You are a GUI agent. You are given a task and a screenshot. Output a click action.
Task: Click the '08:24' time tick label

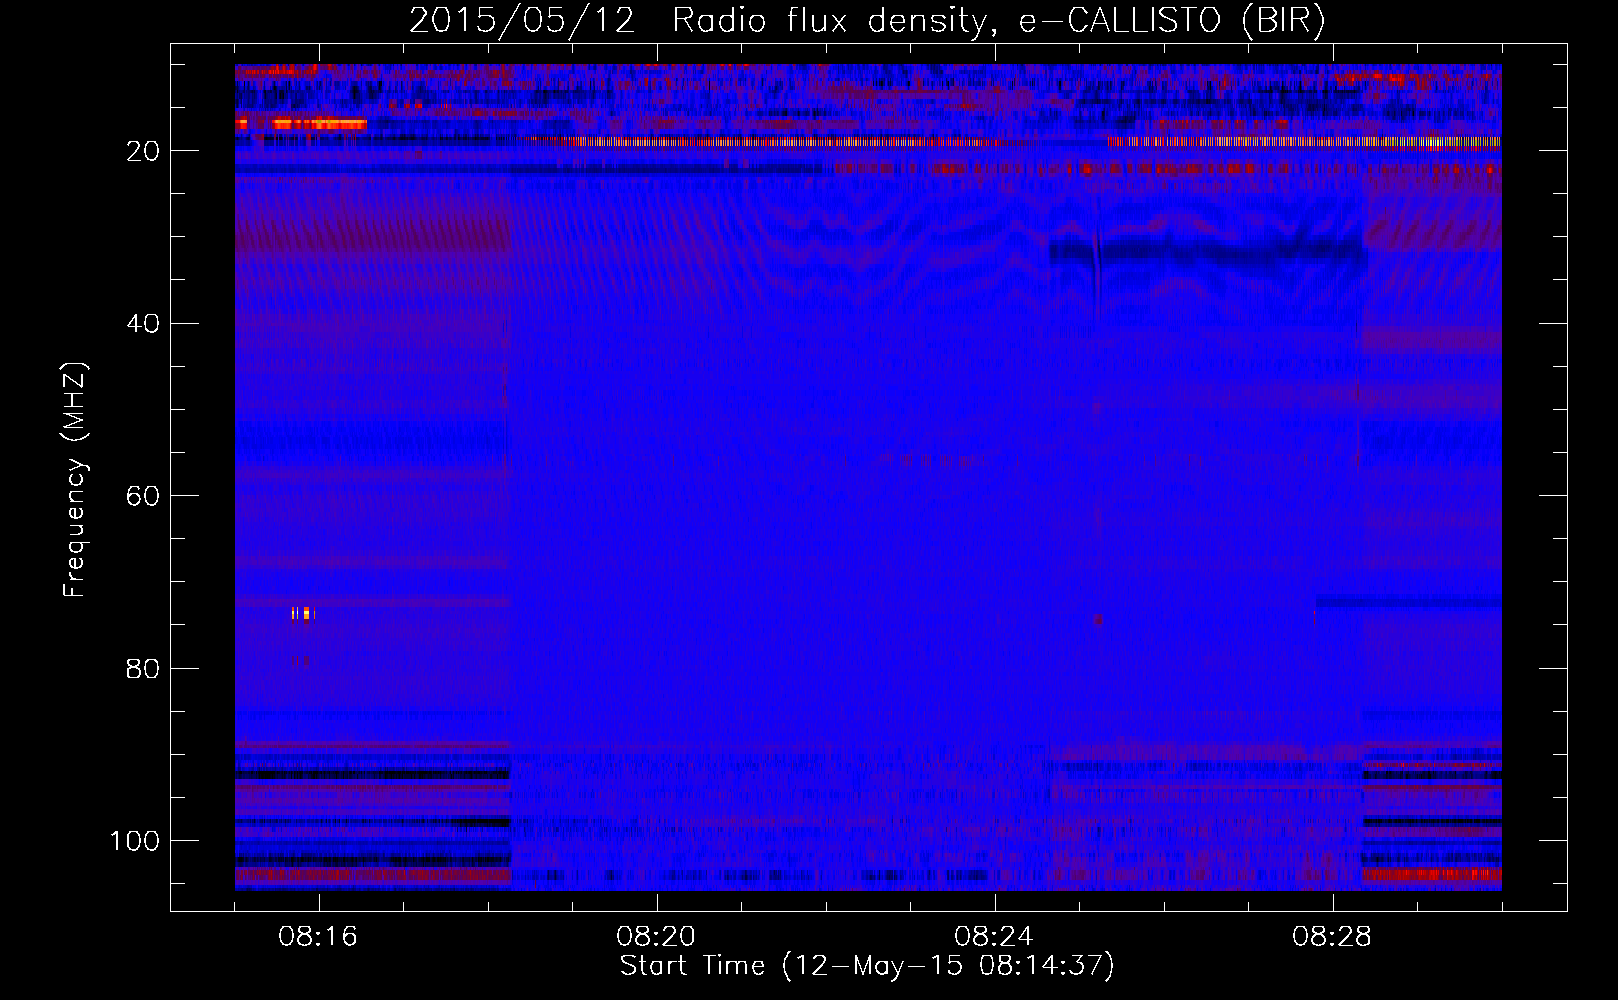click(x=994, y=937)
